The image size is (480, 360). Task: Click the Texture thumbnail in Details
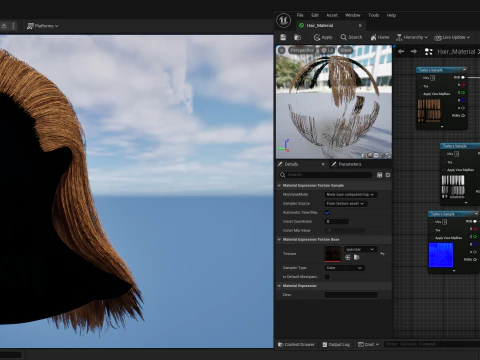(x=332, y=254)
